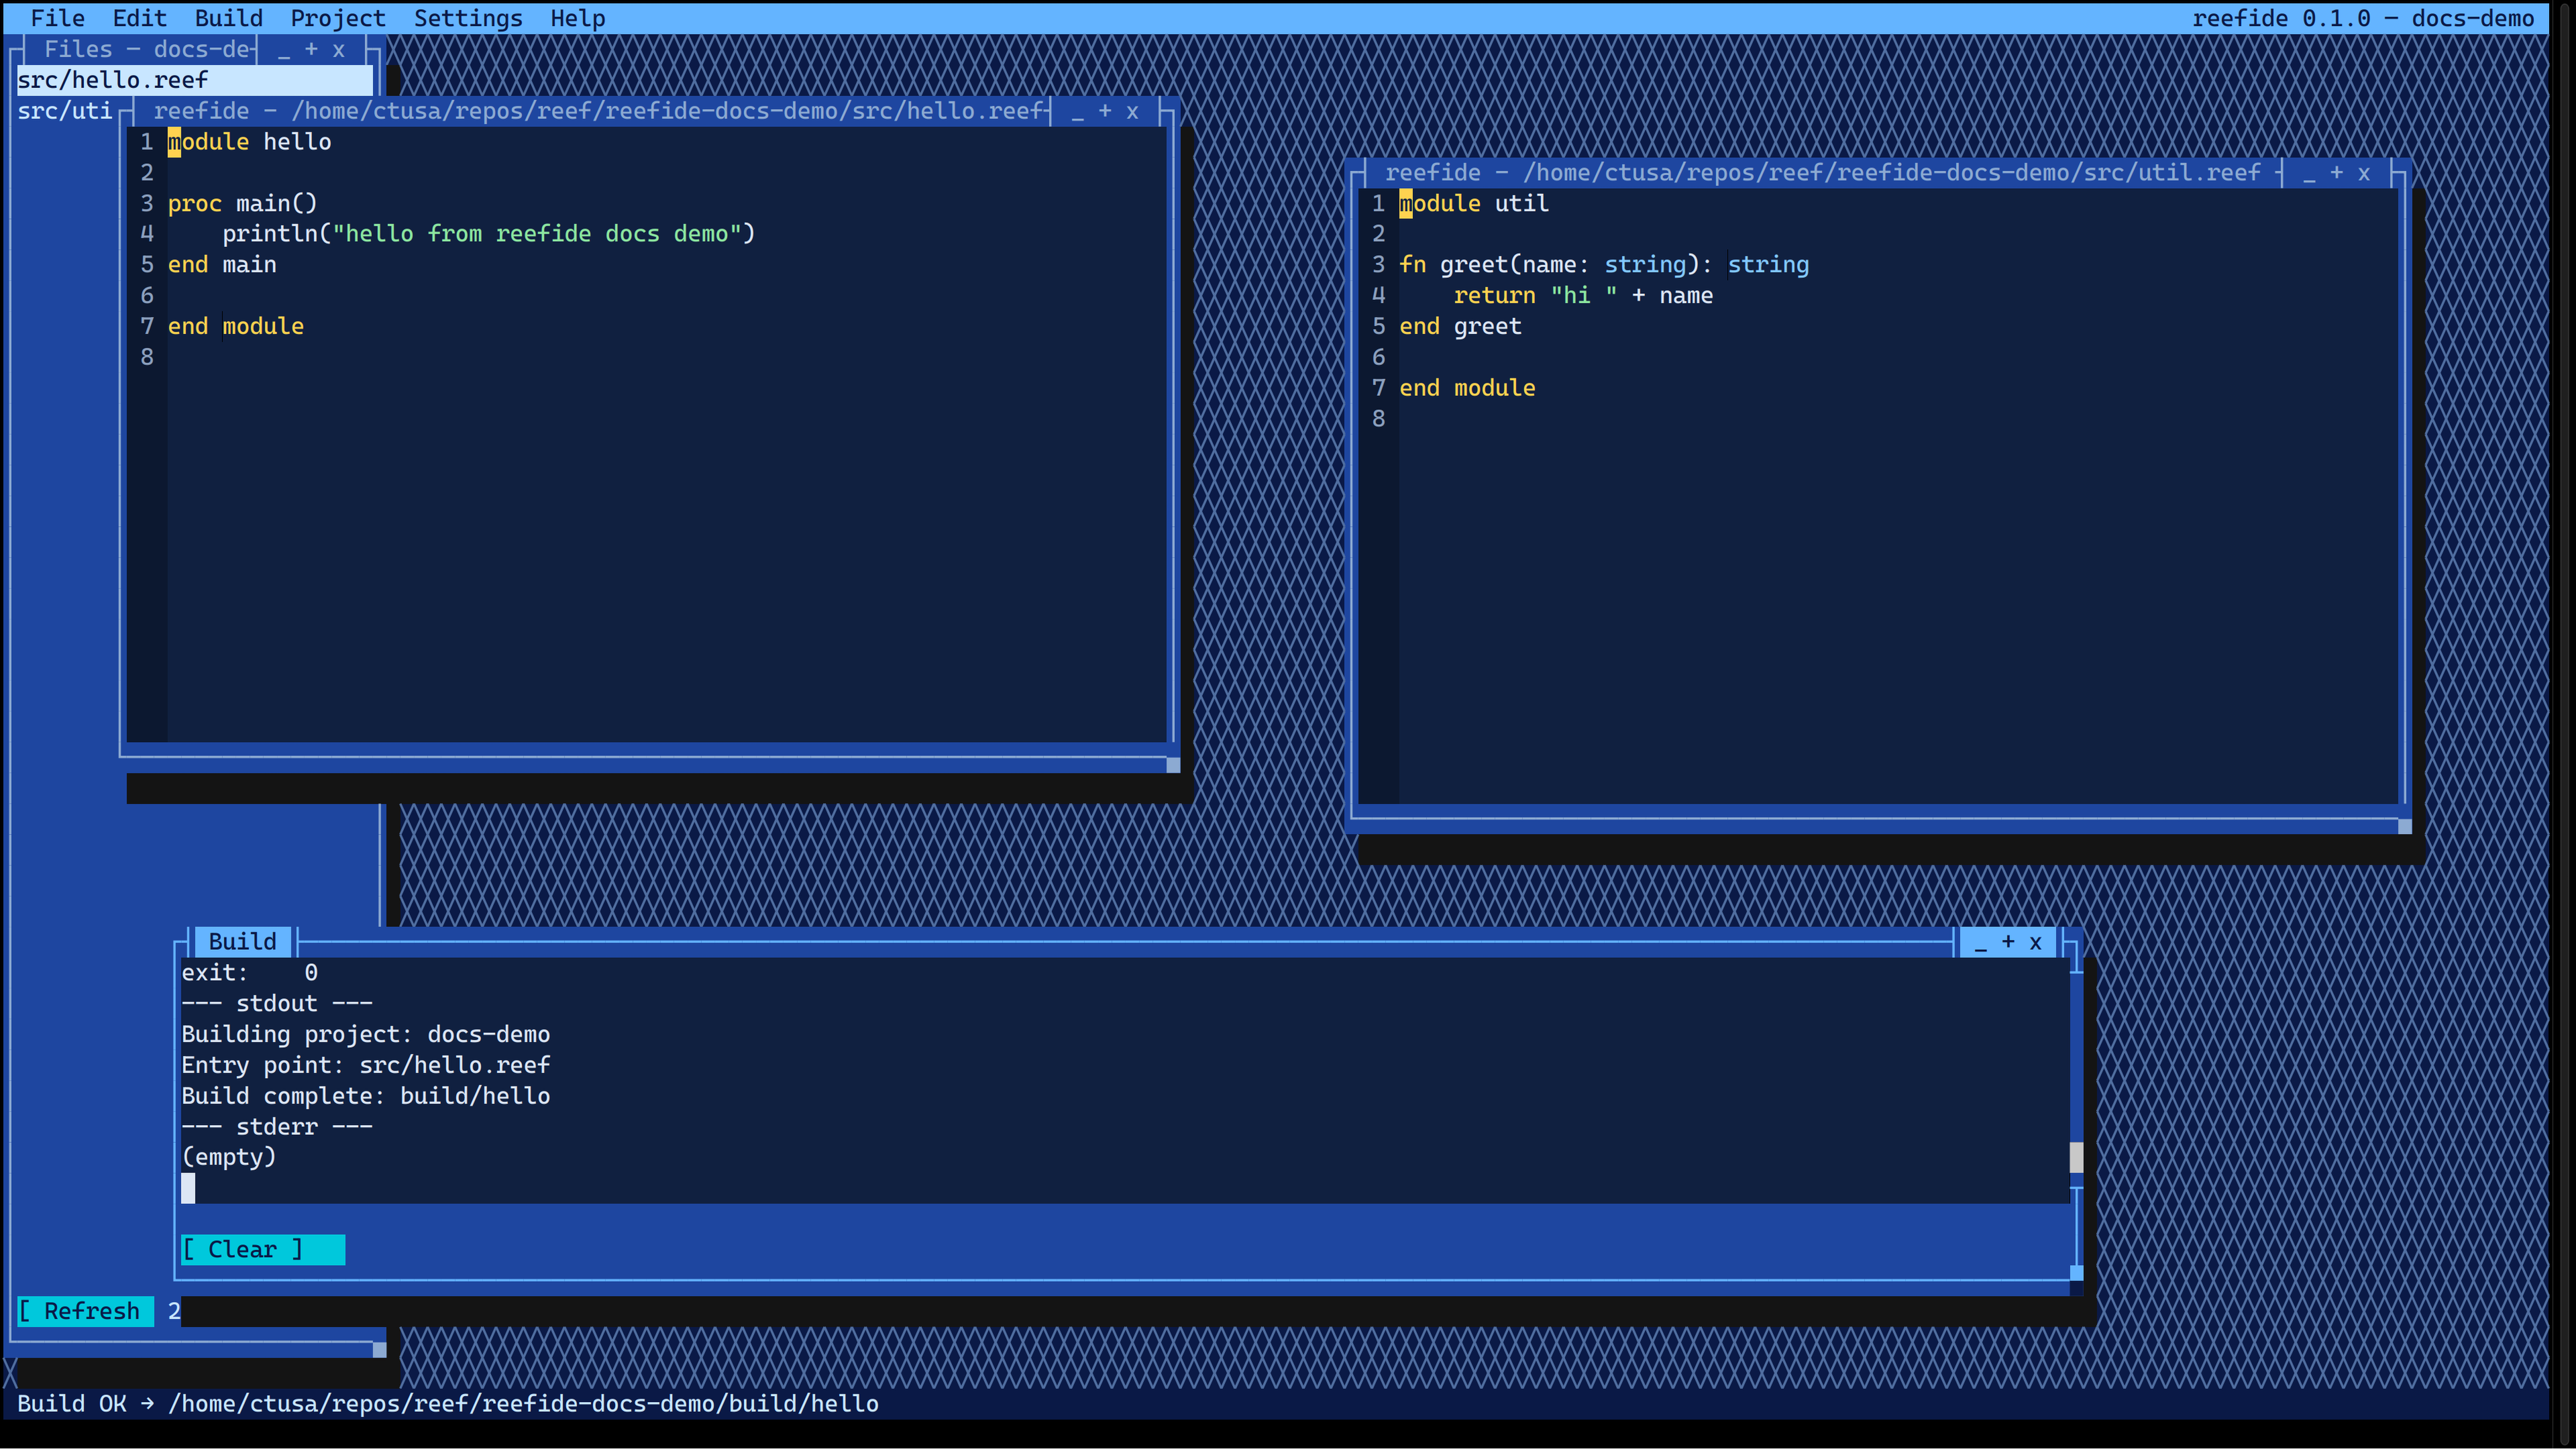
Task: Select the src/uti entry in Files list
Action: tap(65, 111)
